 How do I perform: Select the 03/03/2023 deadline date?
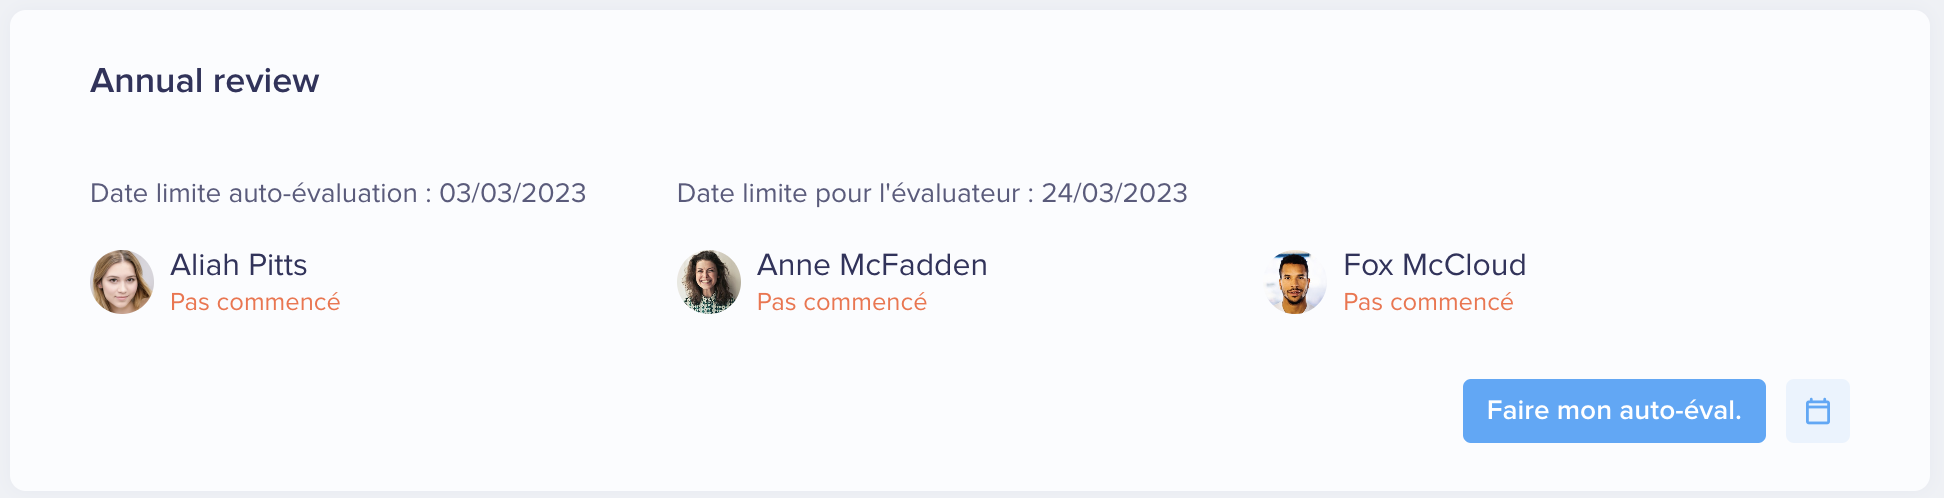point(513,193)
